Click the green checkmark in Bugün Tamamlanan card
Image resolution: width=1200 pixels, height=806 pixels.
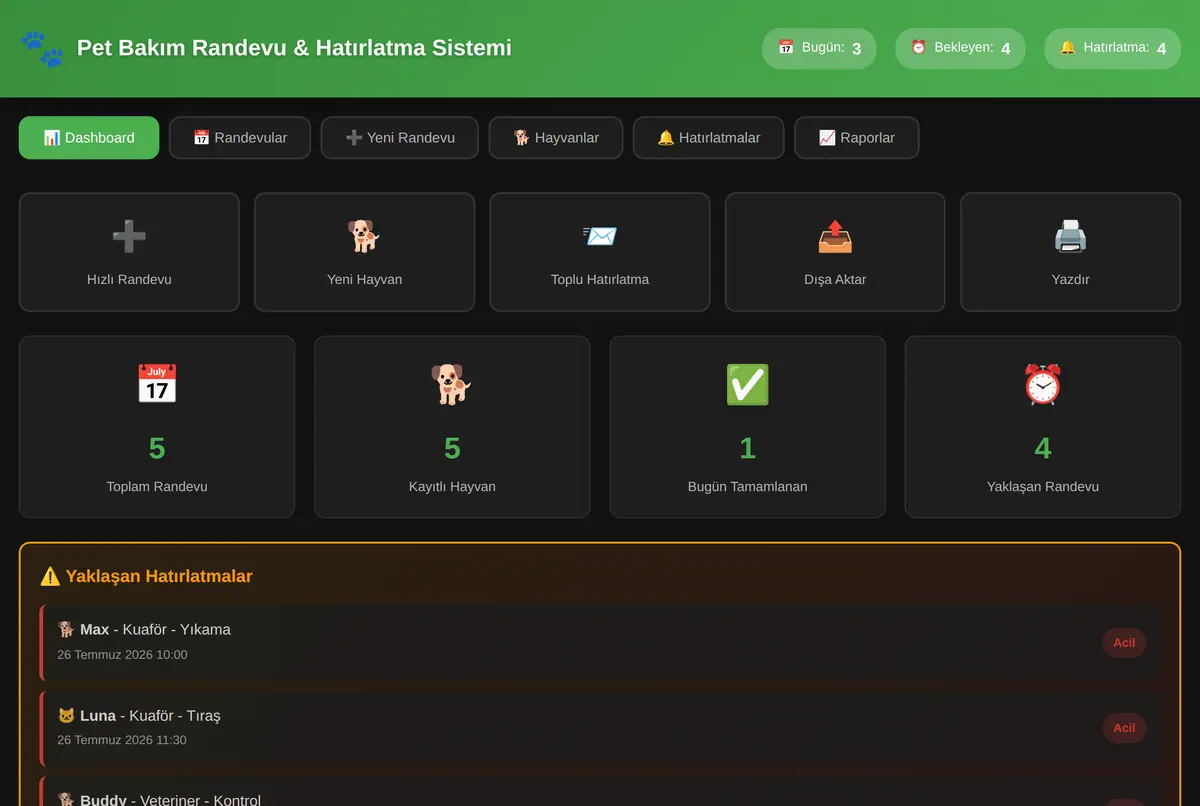pos(748,384)
